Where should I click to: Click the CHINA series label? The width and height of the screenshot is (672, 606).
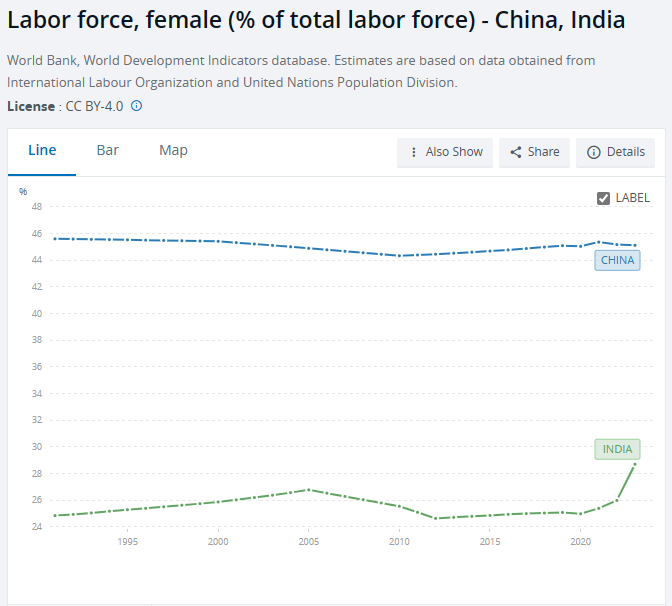(x=617, y=261)
